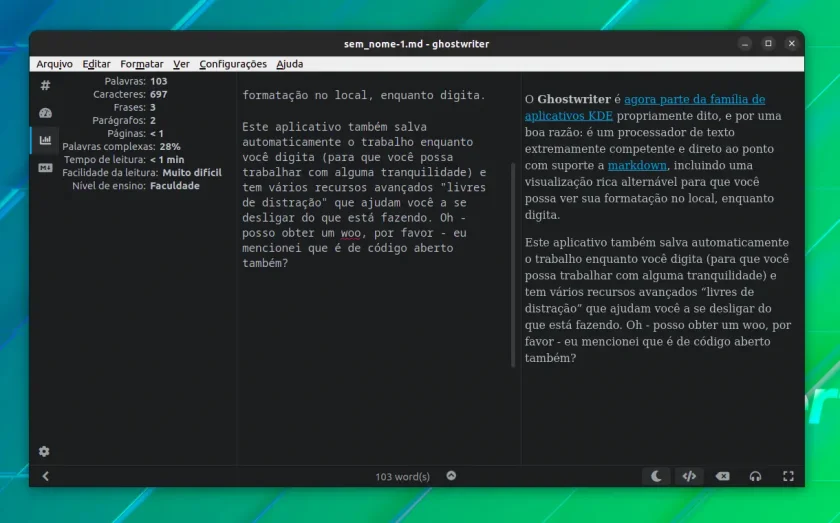Follow the markdown link in preview
This screenshot has width=840, height=523.
637,165
